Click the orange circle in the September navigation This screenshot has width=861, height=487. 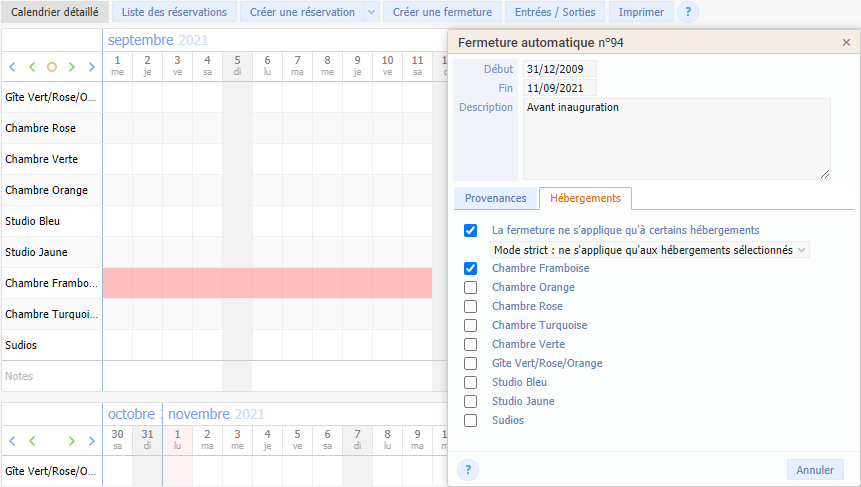point(52,67)
